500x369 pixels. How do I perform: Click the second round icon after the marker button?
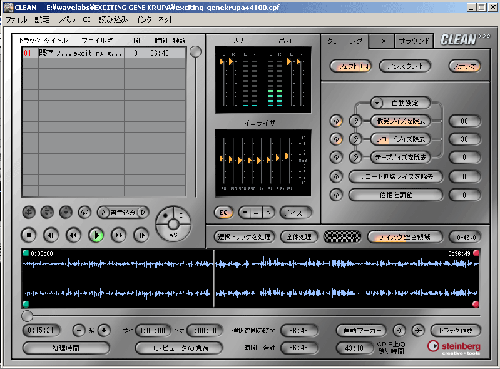418,331
